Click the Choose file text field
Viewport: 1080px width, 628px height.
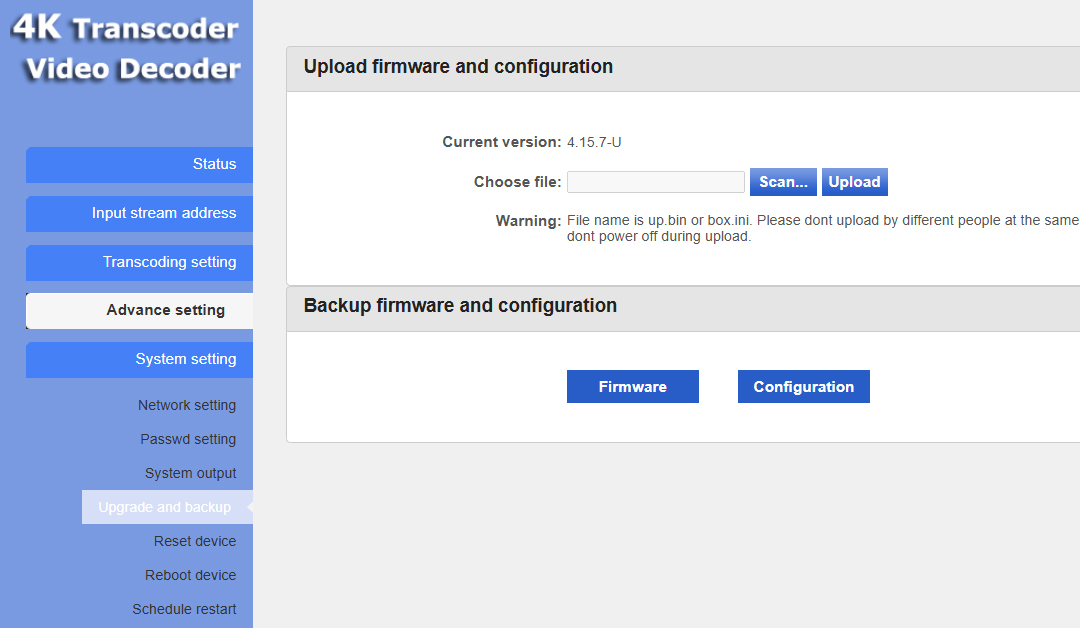tap(656, 182)
